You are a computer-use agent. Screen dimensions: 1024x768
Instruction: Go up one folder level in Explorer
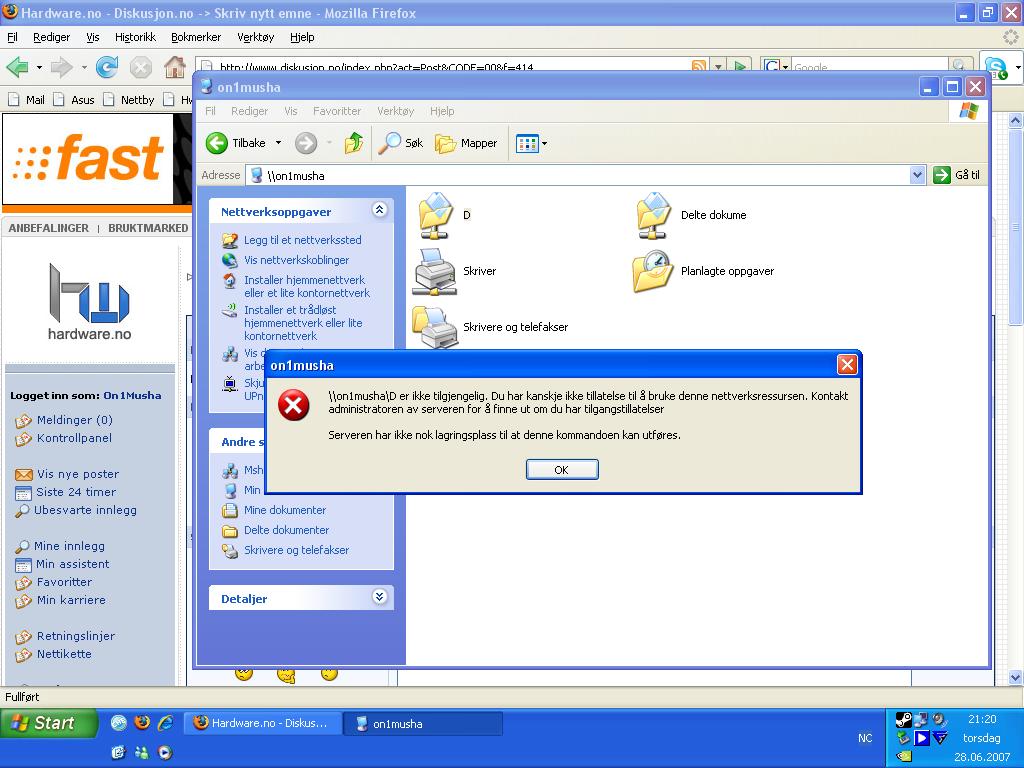(353, 143)
